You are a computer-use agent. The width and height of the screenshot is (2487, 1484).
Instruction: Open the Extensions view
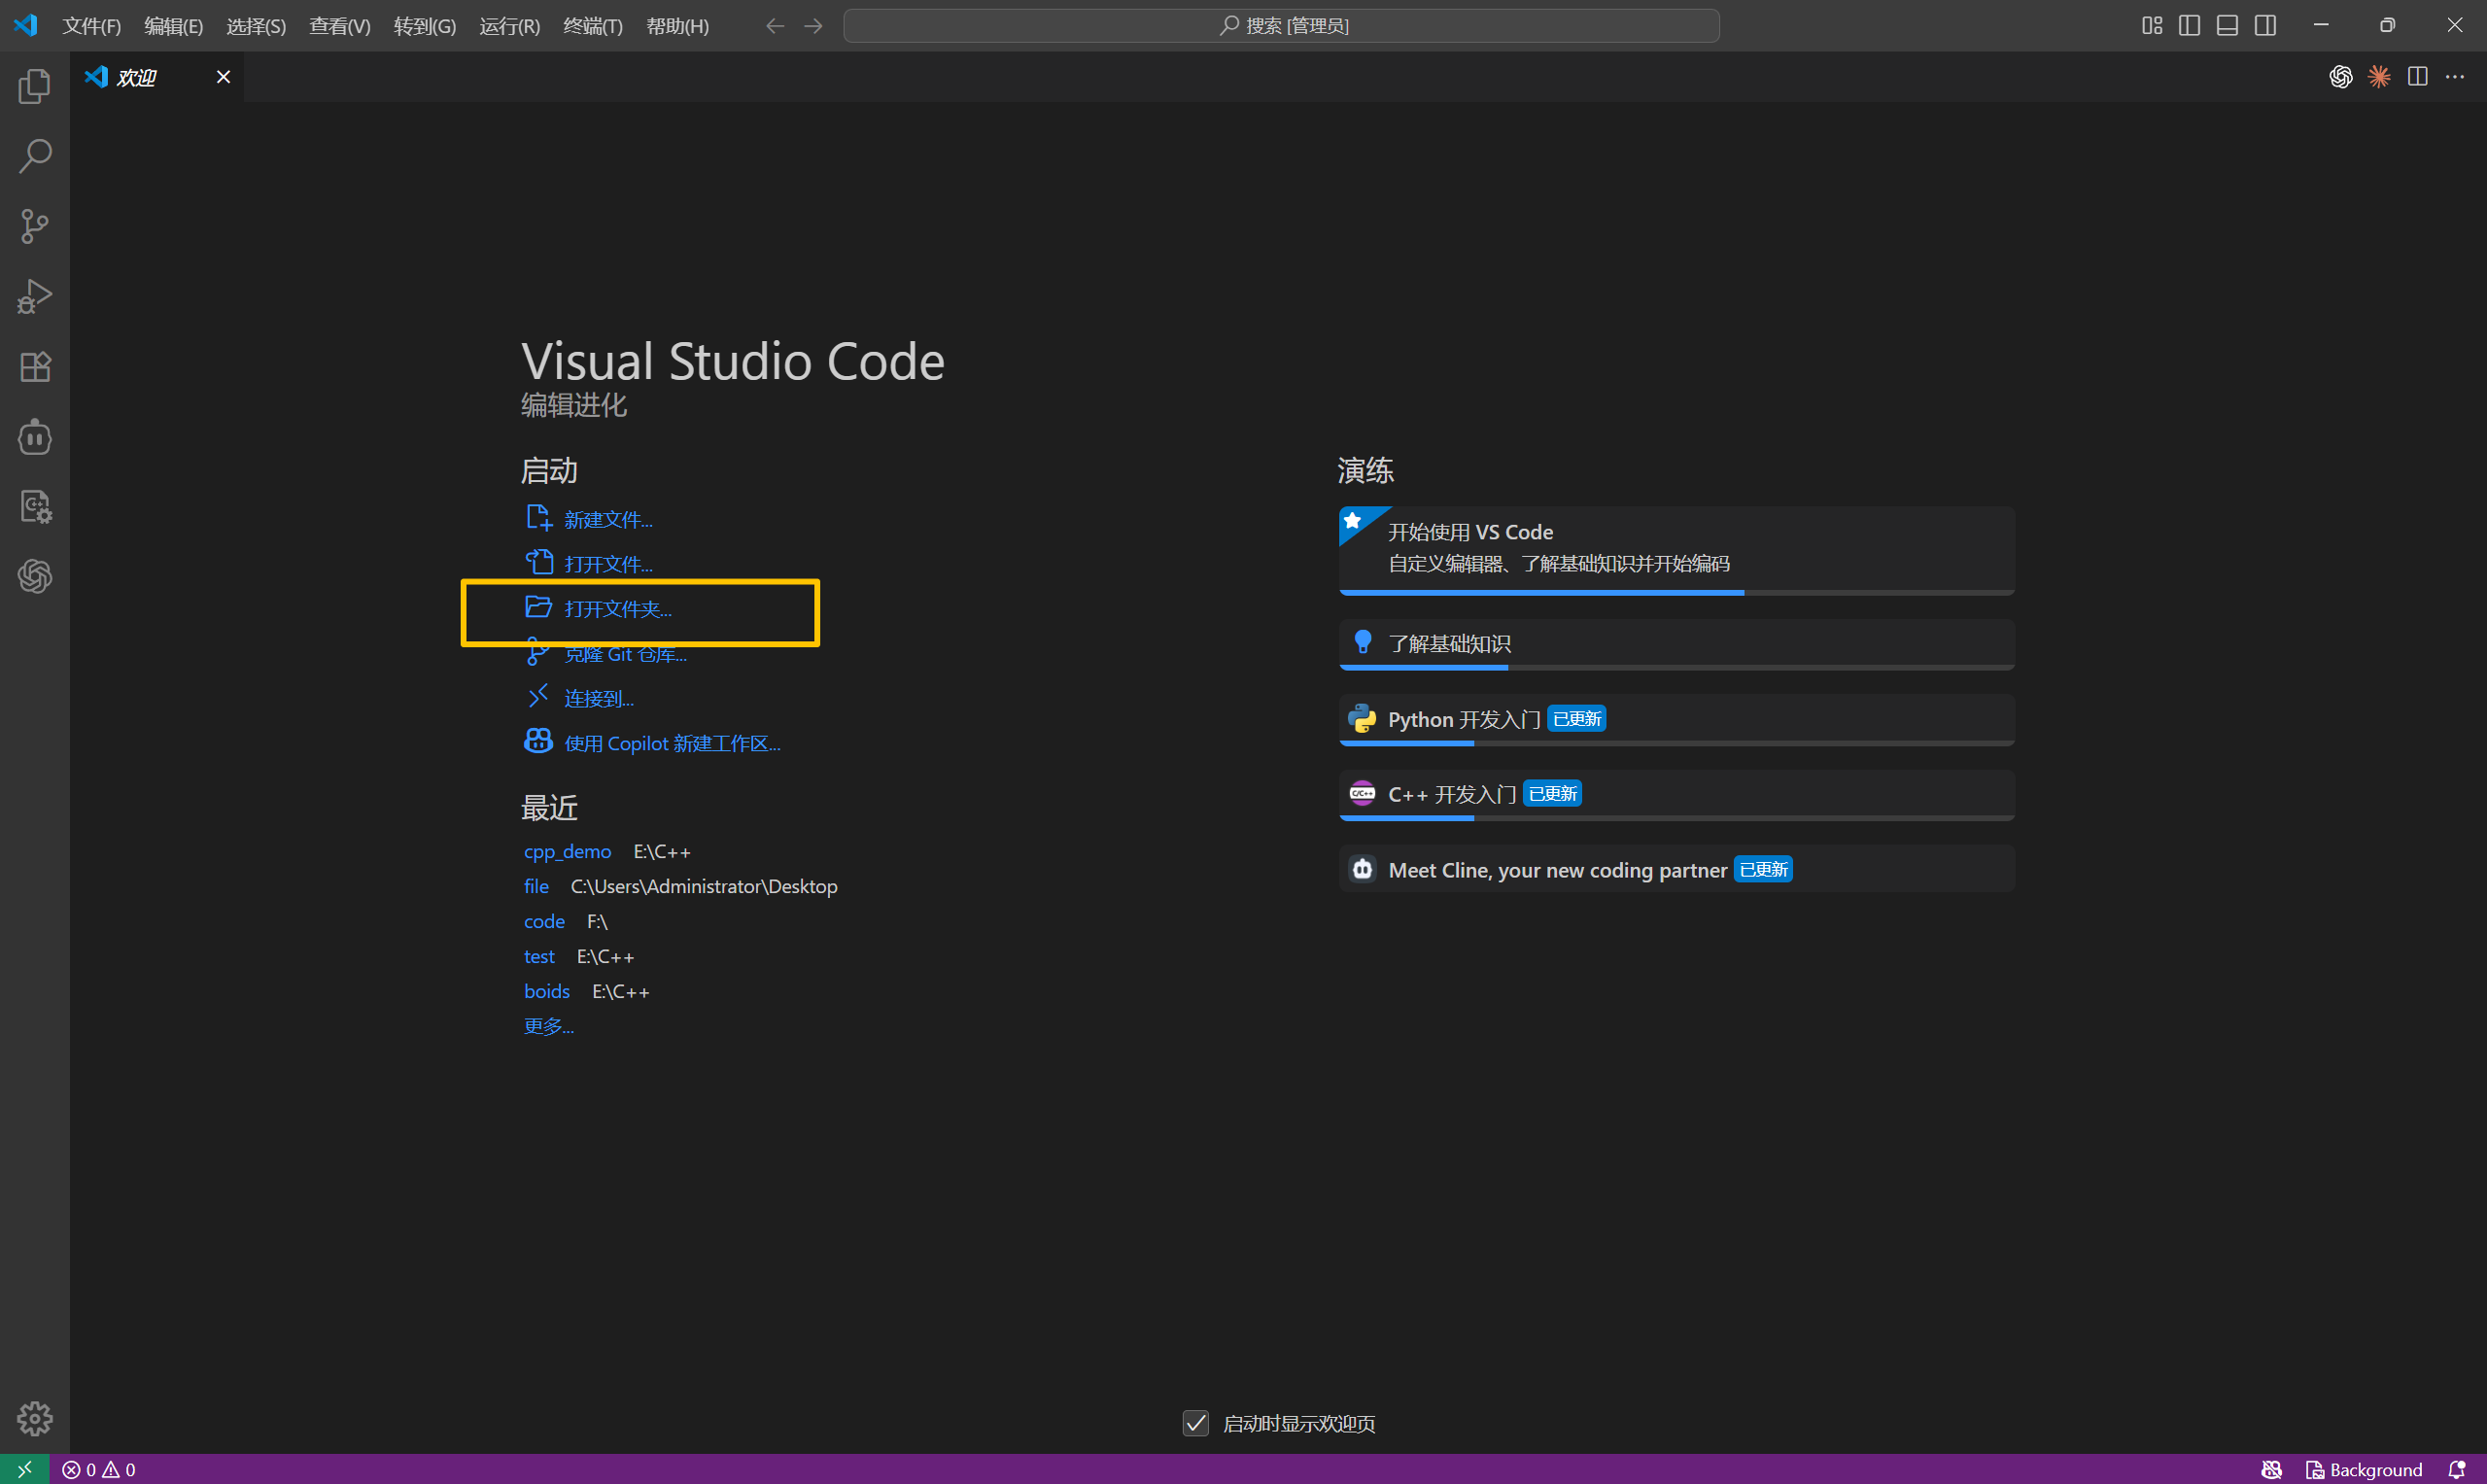[x=35, y=366]
